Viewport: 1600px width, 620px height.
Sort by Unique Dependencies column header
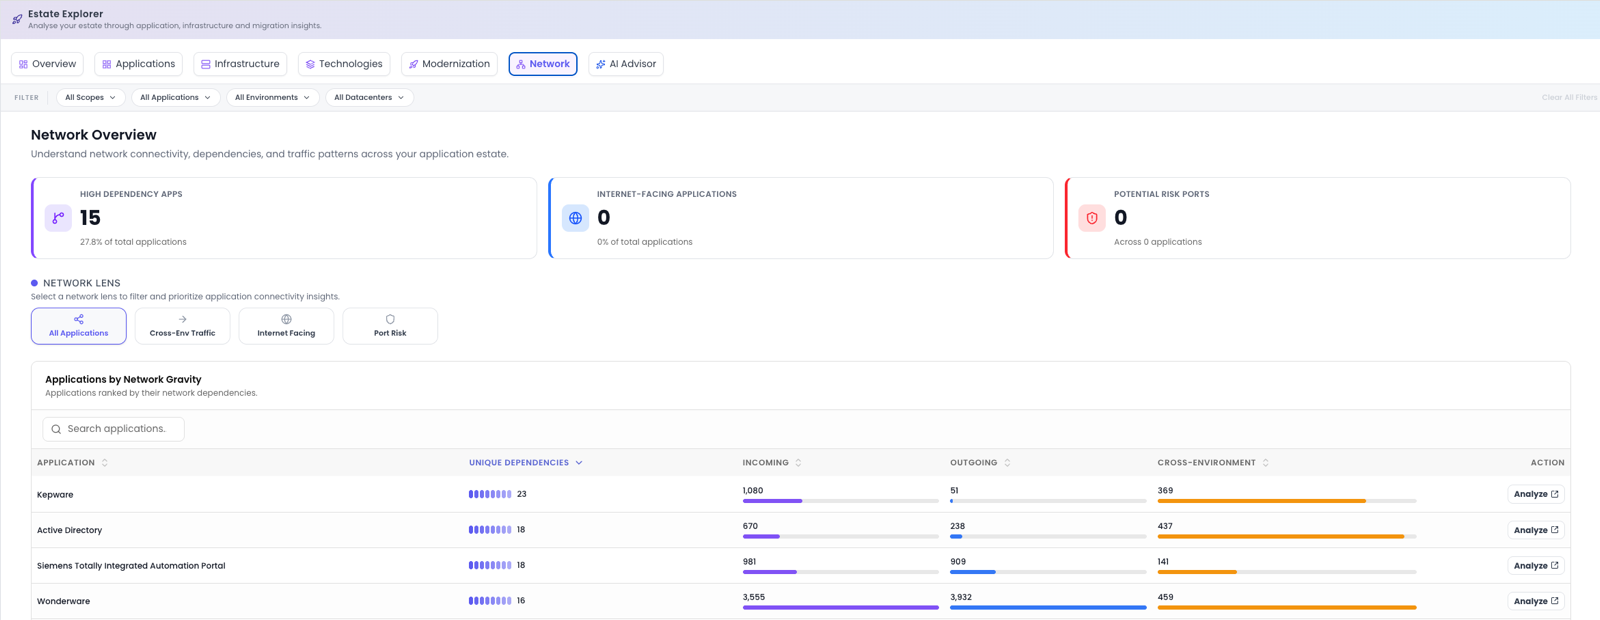coord(526,463)
